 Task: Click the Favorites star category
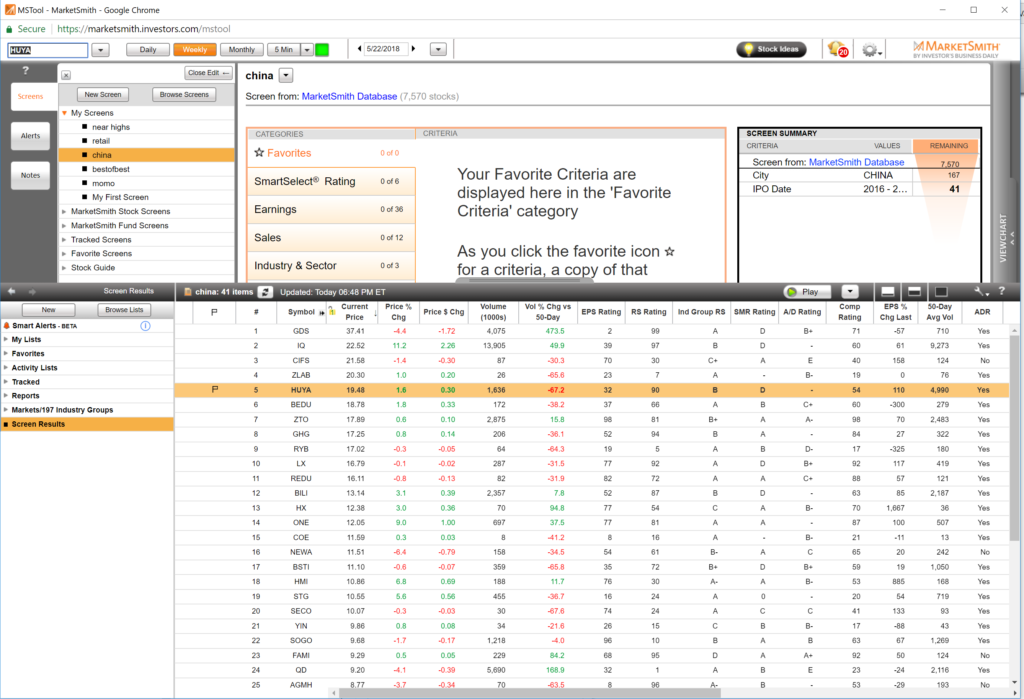[x=331, y=153]
